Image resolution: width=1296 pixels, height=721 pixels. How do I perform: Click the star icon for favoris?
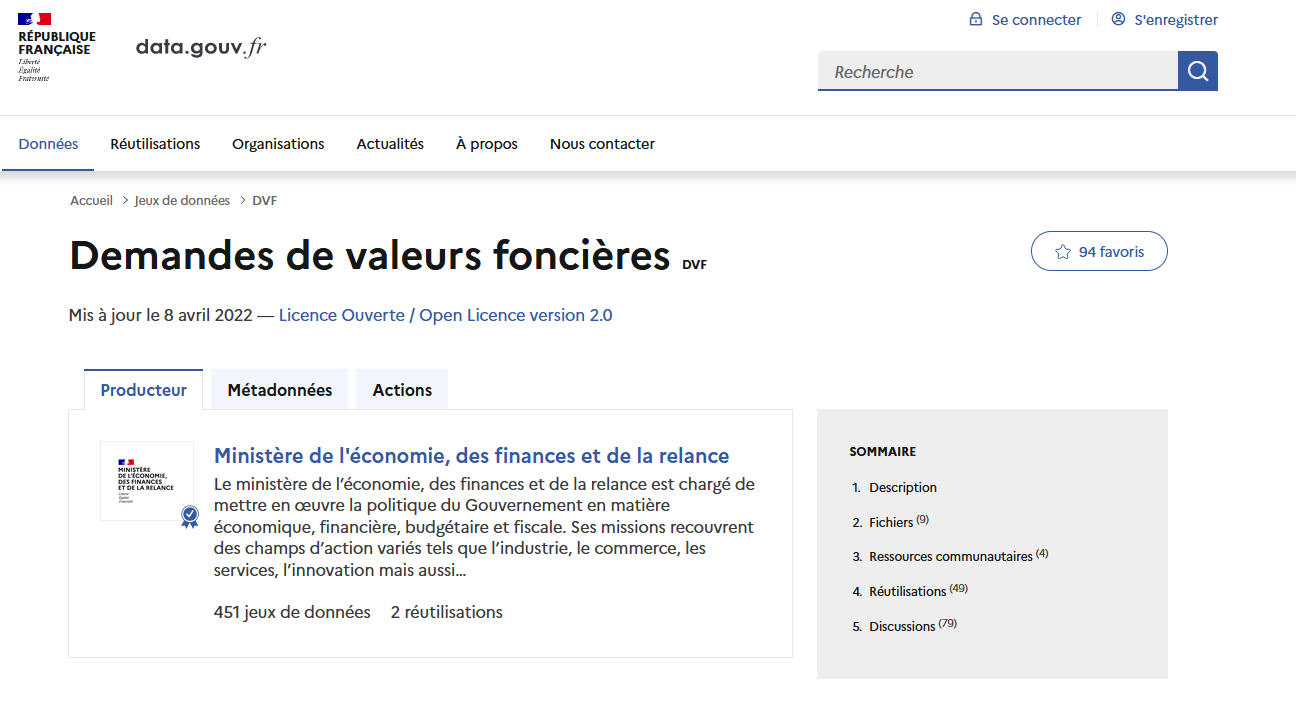1063,252
